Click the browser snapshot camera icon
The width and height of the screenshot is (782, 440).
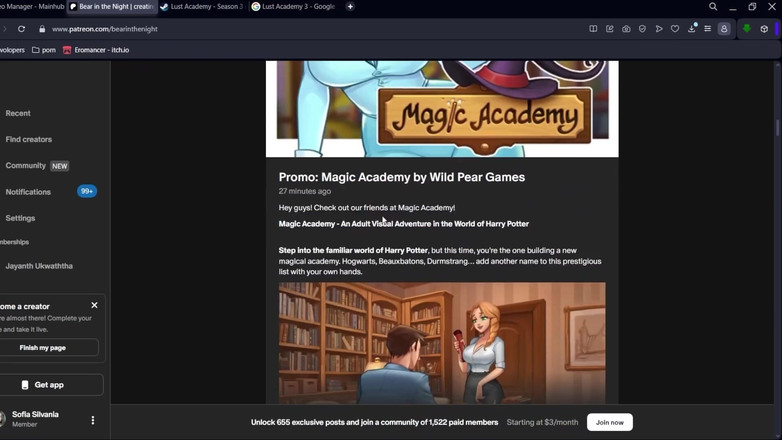tap(626, 29)
